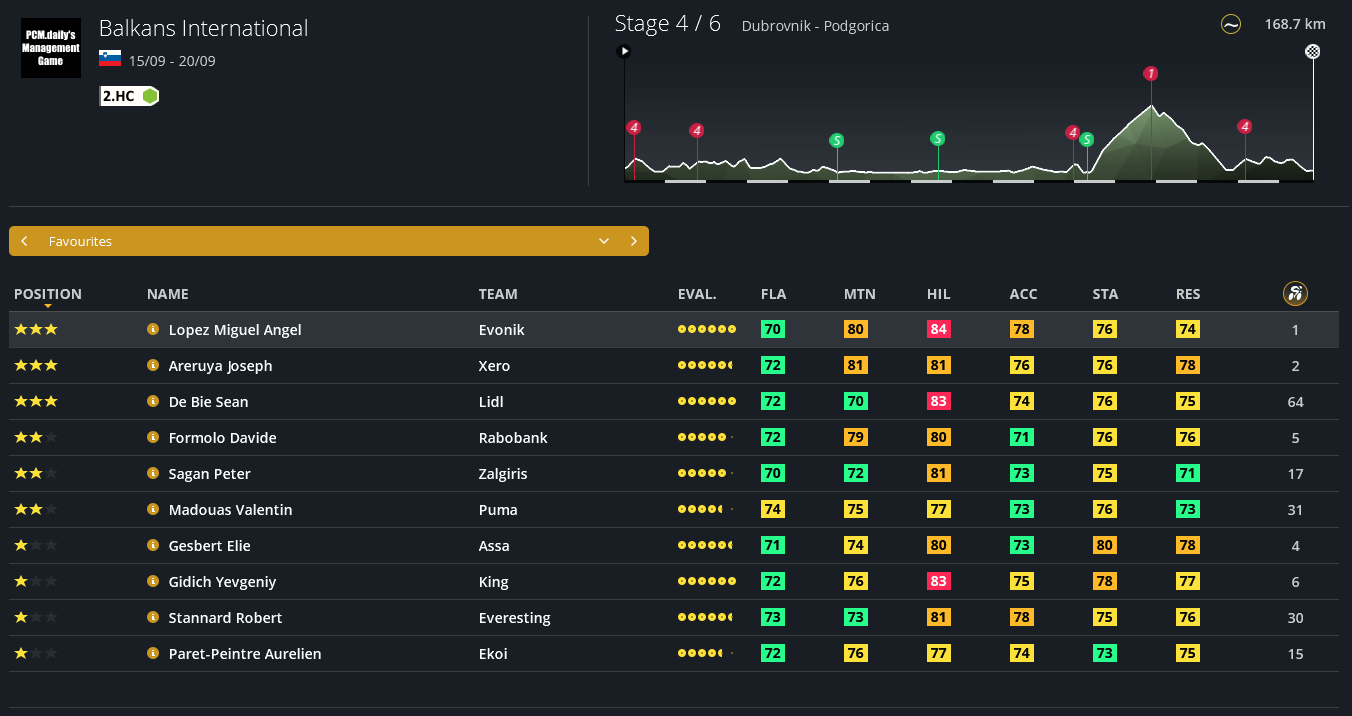Click the category 1 climb marker

point(1151,74)
